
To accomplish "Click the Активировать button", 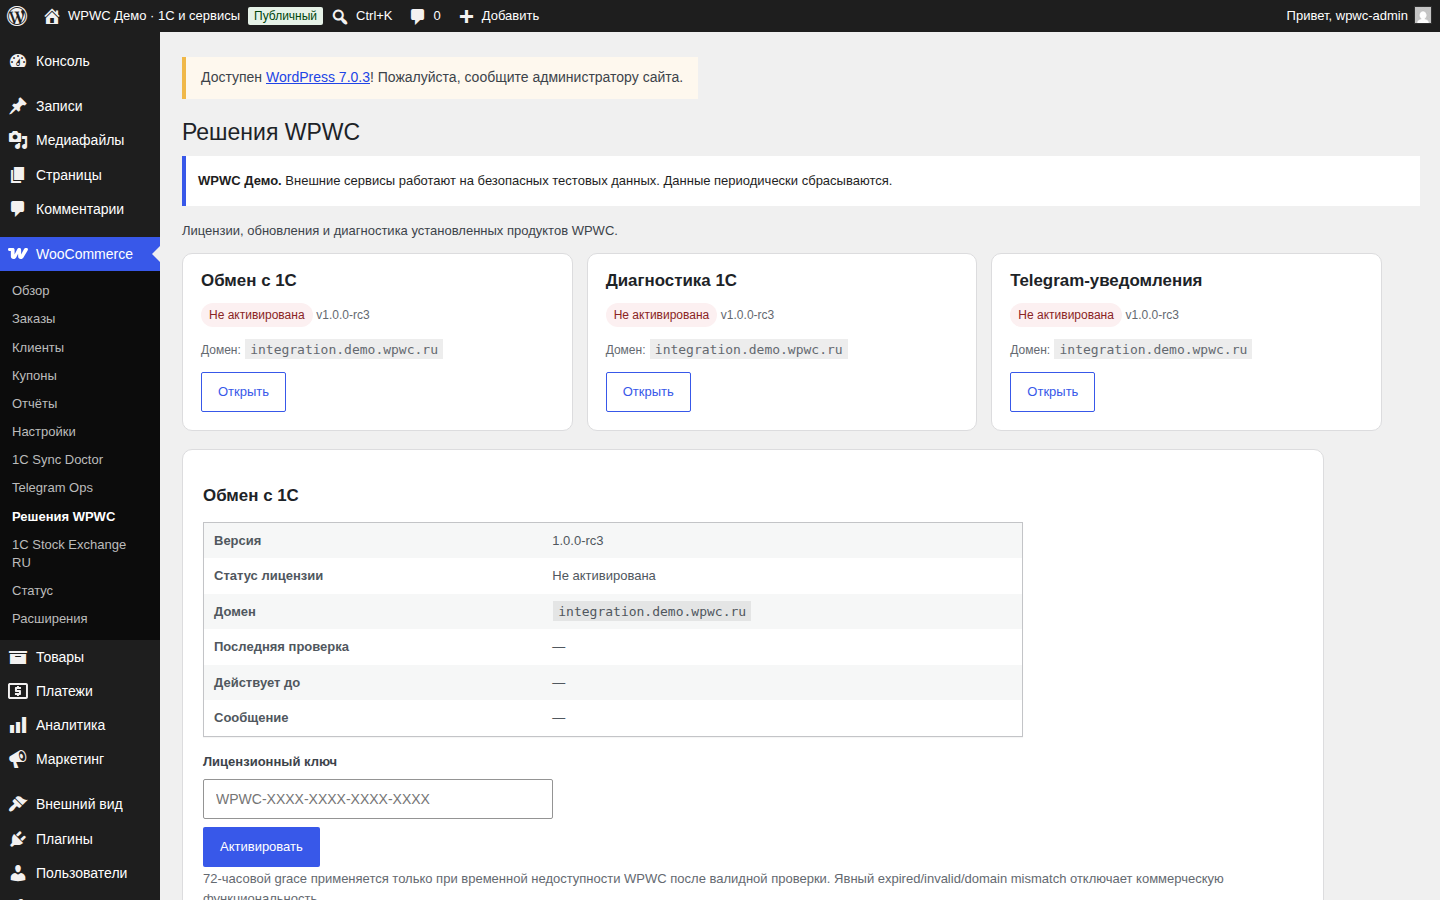I will coord(261,847).
